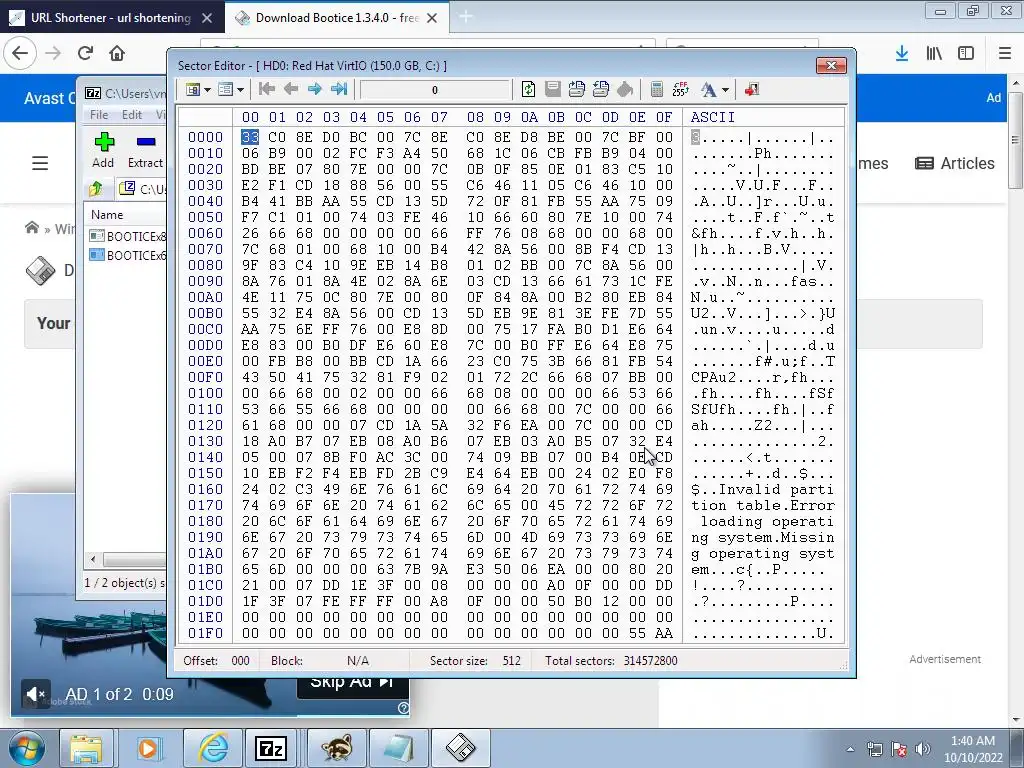Image resolution: width=1024 pixels, height=768 pixels.
Task: Click 7-Zip horizontal scrollbar left arrow
Action: 93,560
